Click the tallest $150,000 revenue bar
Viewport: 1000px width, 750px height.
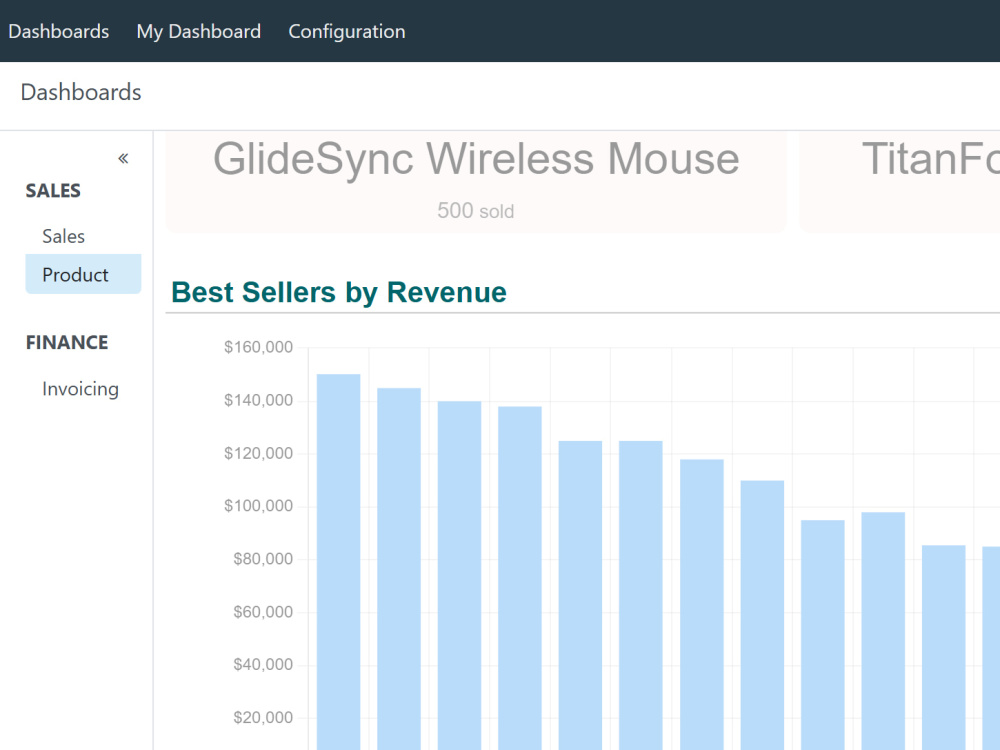[x=339, y=562]
